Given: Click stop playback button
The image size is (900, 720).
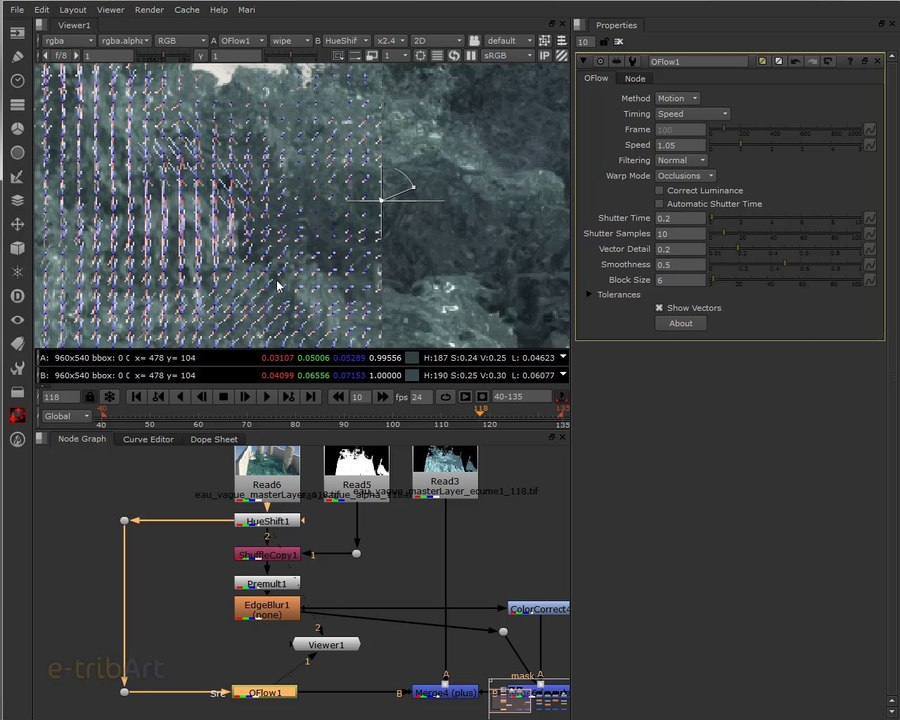Looking at the screenshot, I should click(x=224, y=397).
